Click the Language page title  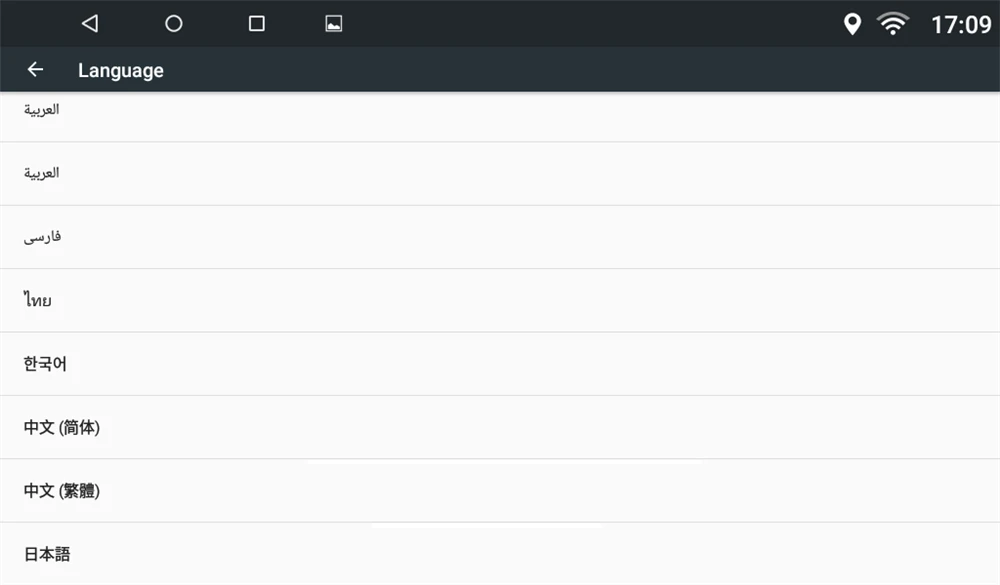[x=121, y=70]
